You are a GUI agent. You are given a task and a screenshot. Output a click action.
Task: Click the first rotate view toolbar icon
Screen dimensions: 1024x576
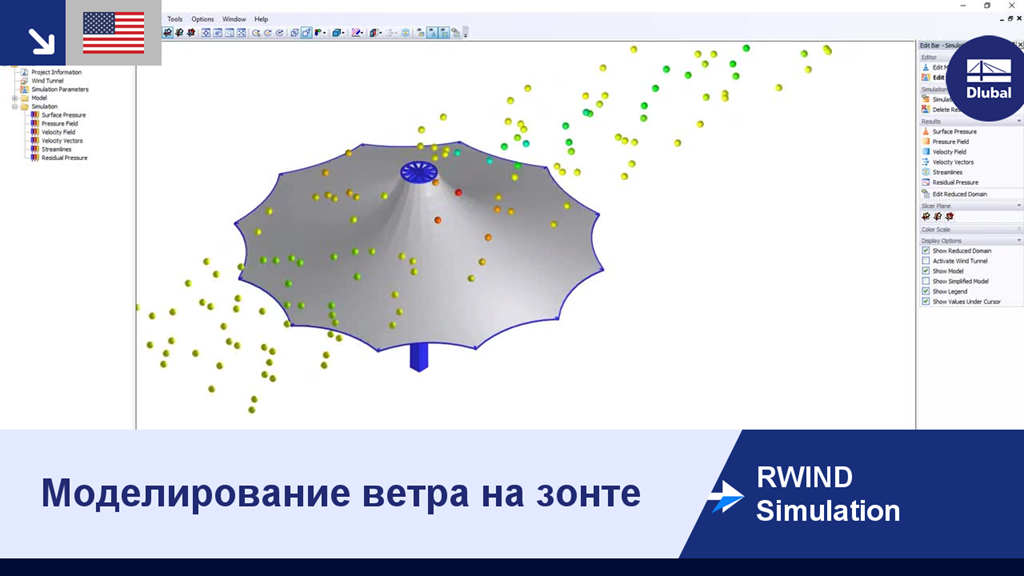pos(256,33)
